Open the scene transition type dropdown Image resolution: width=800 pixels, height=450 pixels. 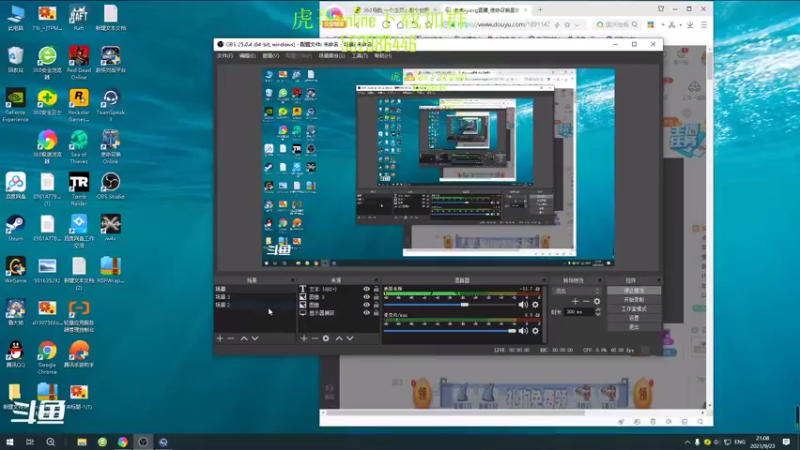[577, 291]
